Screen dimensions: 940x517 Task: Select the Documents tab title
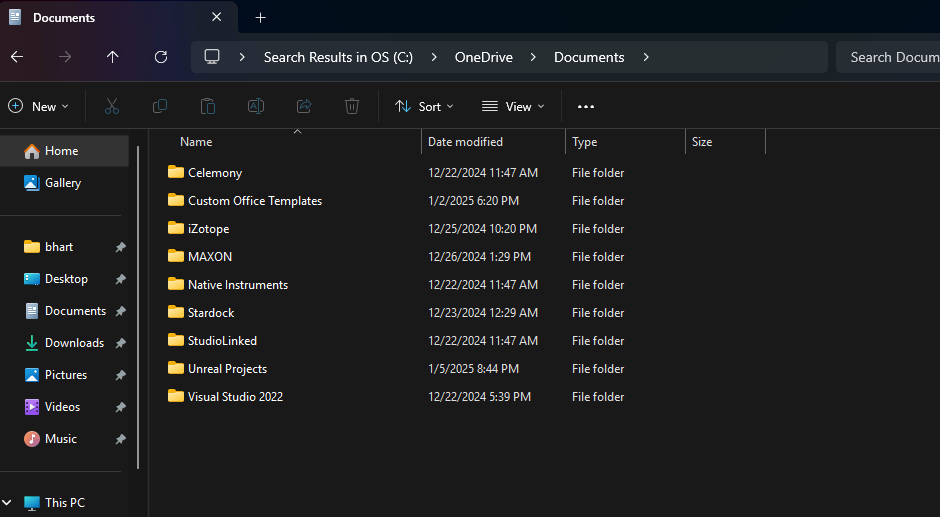(64, 17)
